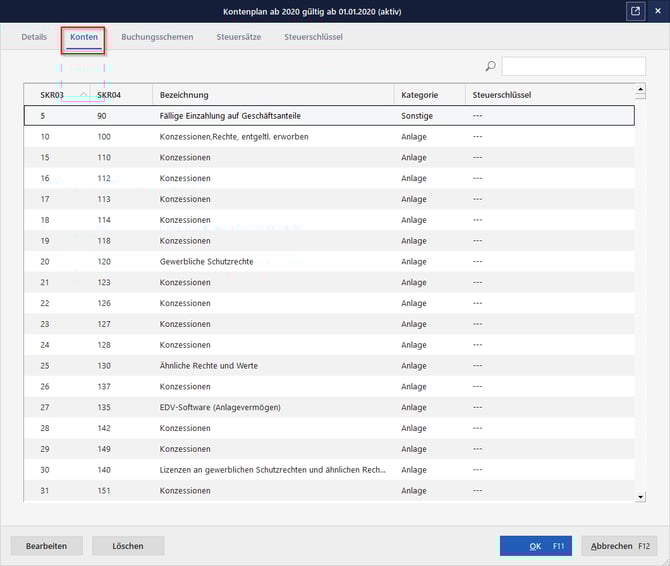Select 'Lizenzen an gewerblichen Schutzrechten' row

[x=329, y=470]
